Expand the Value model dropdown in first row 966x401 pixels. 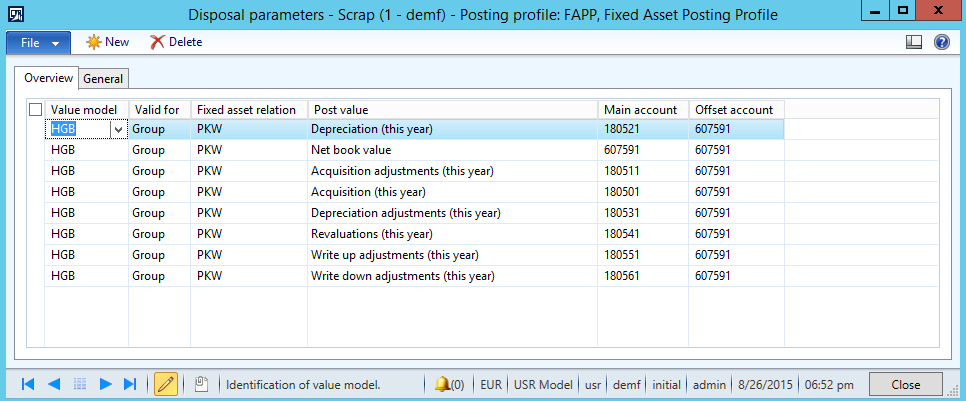pyautogui.click(x=119, y=129)
